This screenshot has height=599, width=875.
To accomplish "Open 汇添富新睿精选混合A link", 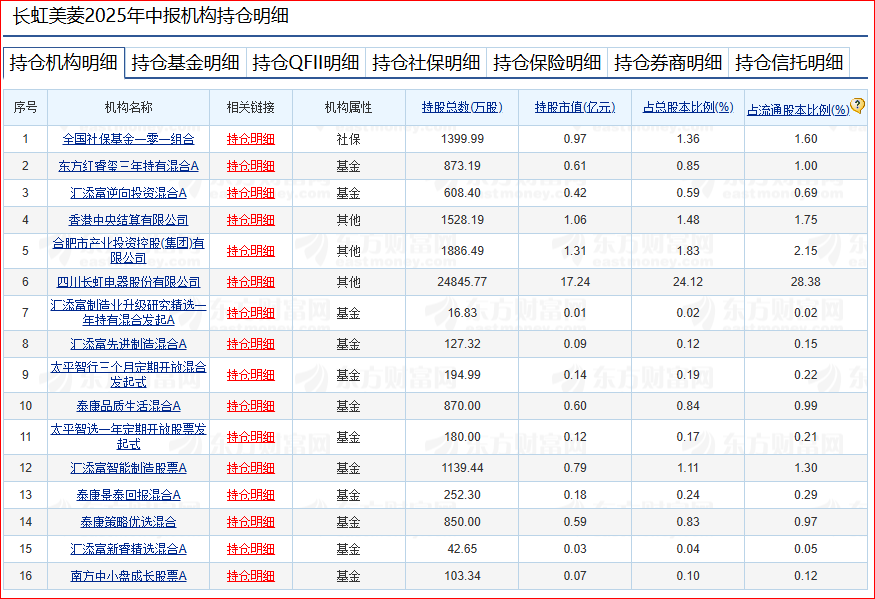I will 128,549.
